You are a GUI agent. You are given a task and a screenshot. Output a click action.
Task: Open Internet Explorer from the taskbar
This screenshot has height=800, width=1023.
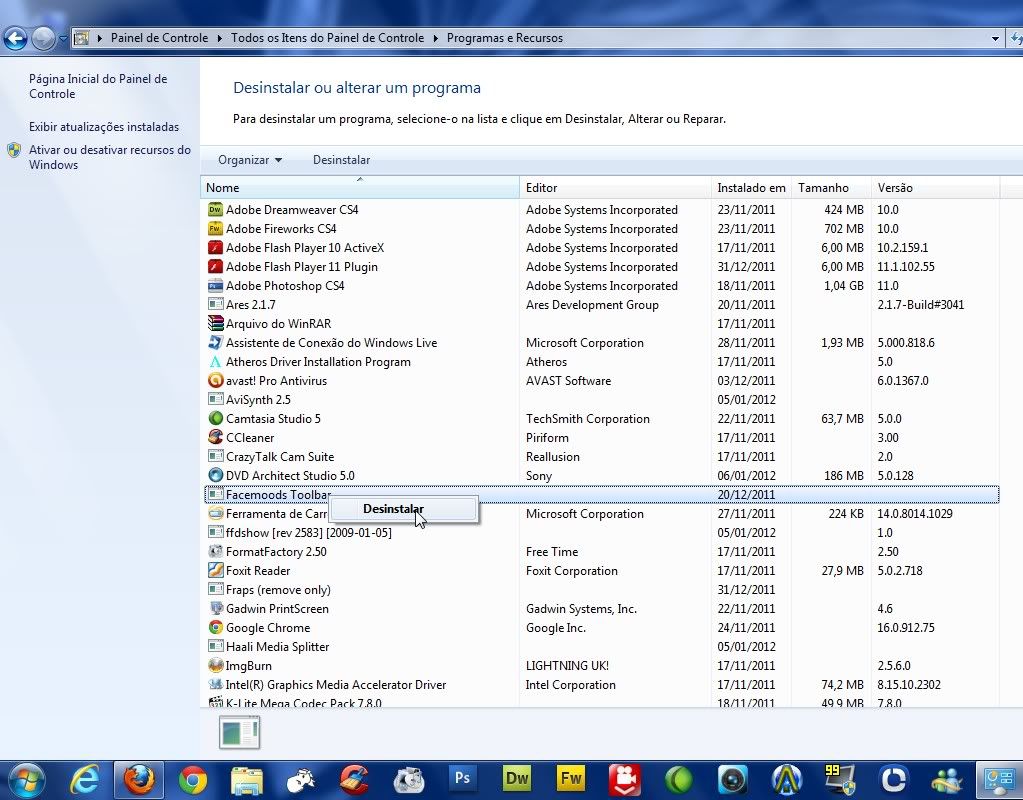pos(84,778)
